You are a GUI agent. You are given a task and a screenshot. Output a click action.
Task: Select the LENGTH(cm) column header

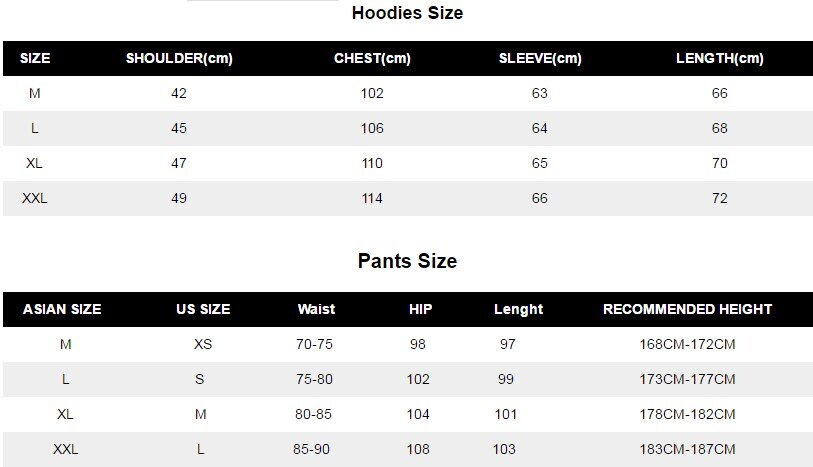click(720, 58)
